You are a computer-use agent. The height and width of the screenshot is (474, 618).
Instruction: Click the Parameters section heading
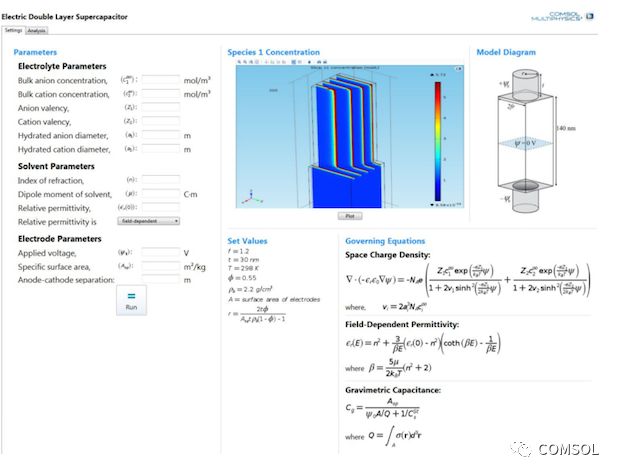click(35, 52)
